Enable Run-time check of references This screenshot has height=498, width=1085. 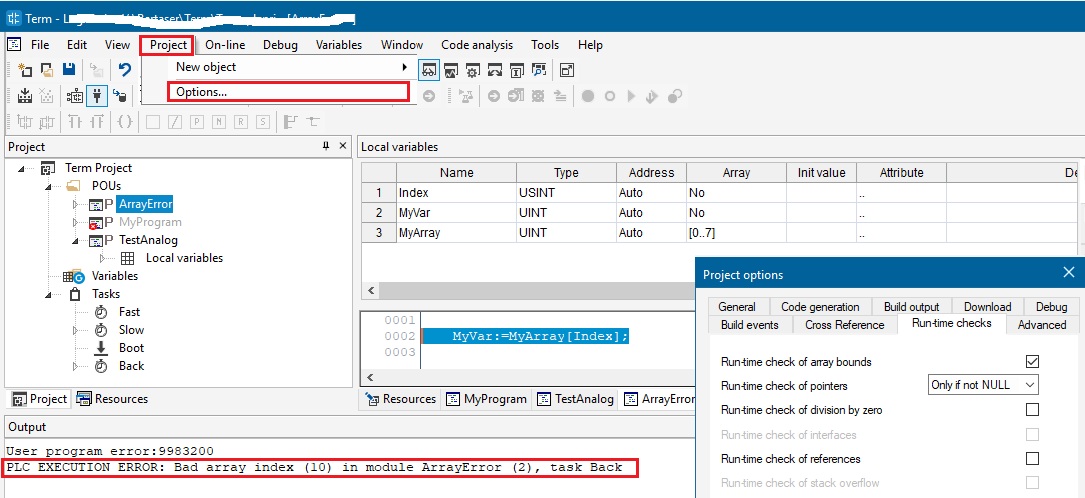pyautogui.click(x=1032, y=458)
